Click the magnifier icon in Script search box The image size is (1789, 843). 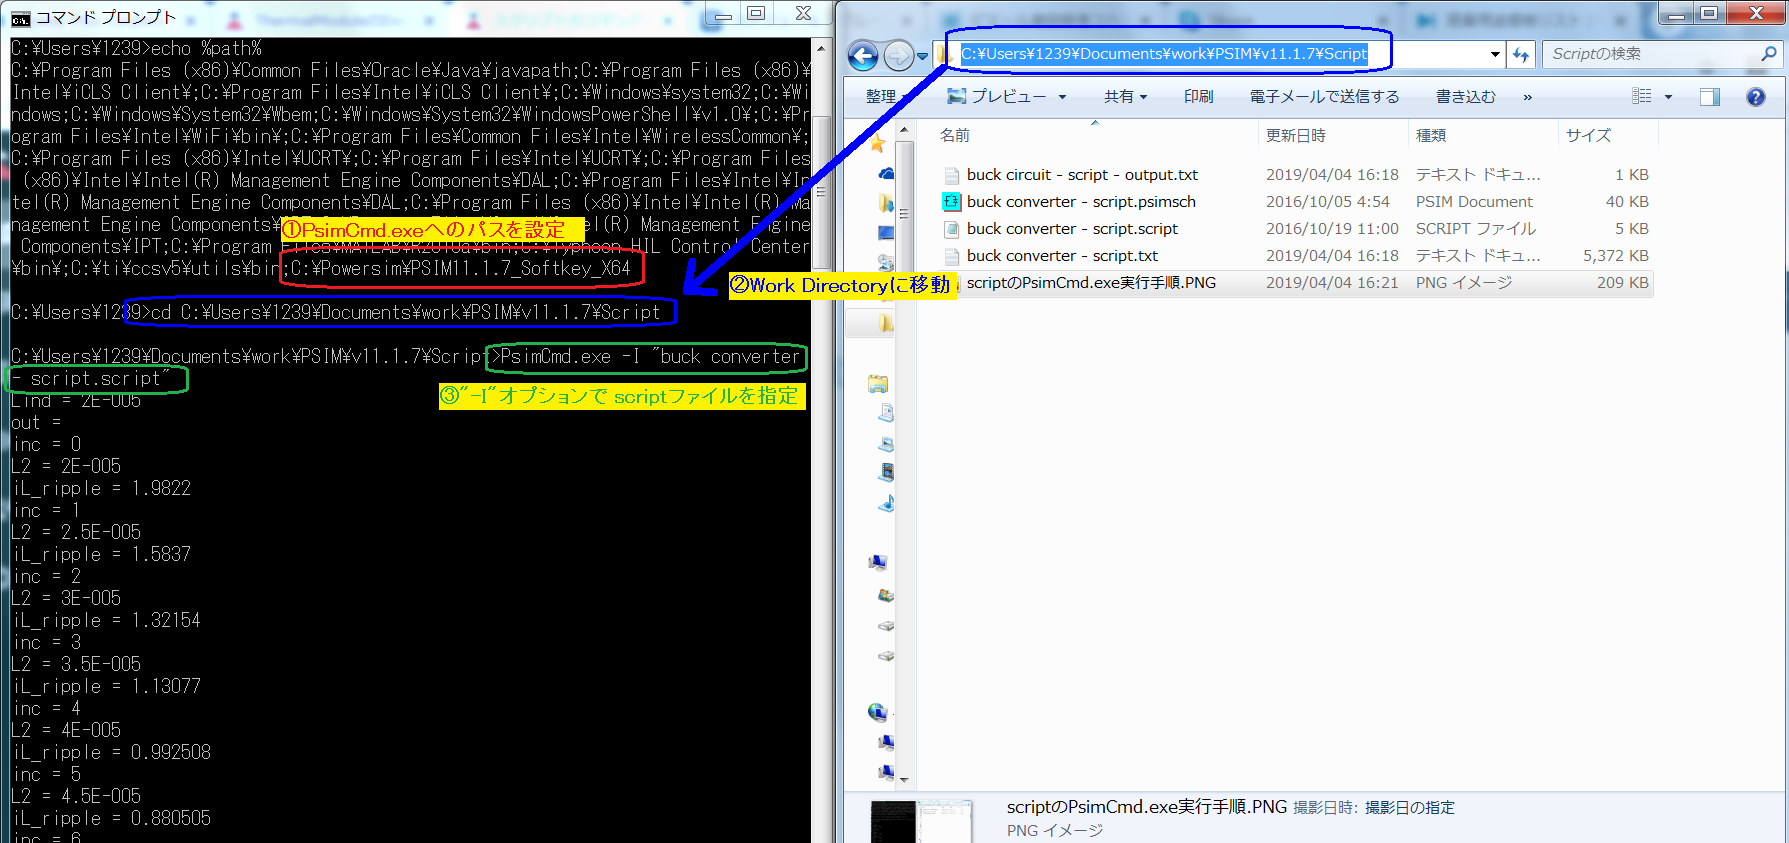1768,54
